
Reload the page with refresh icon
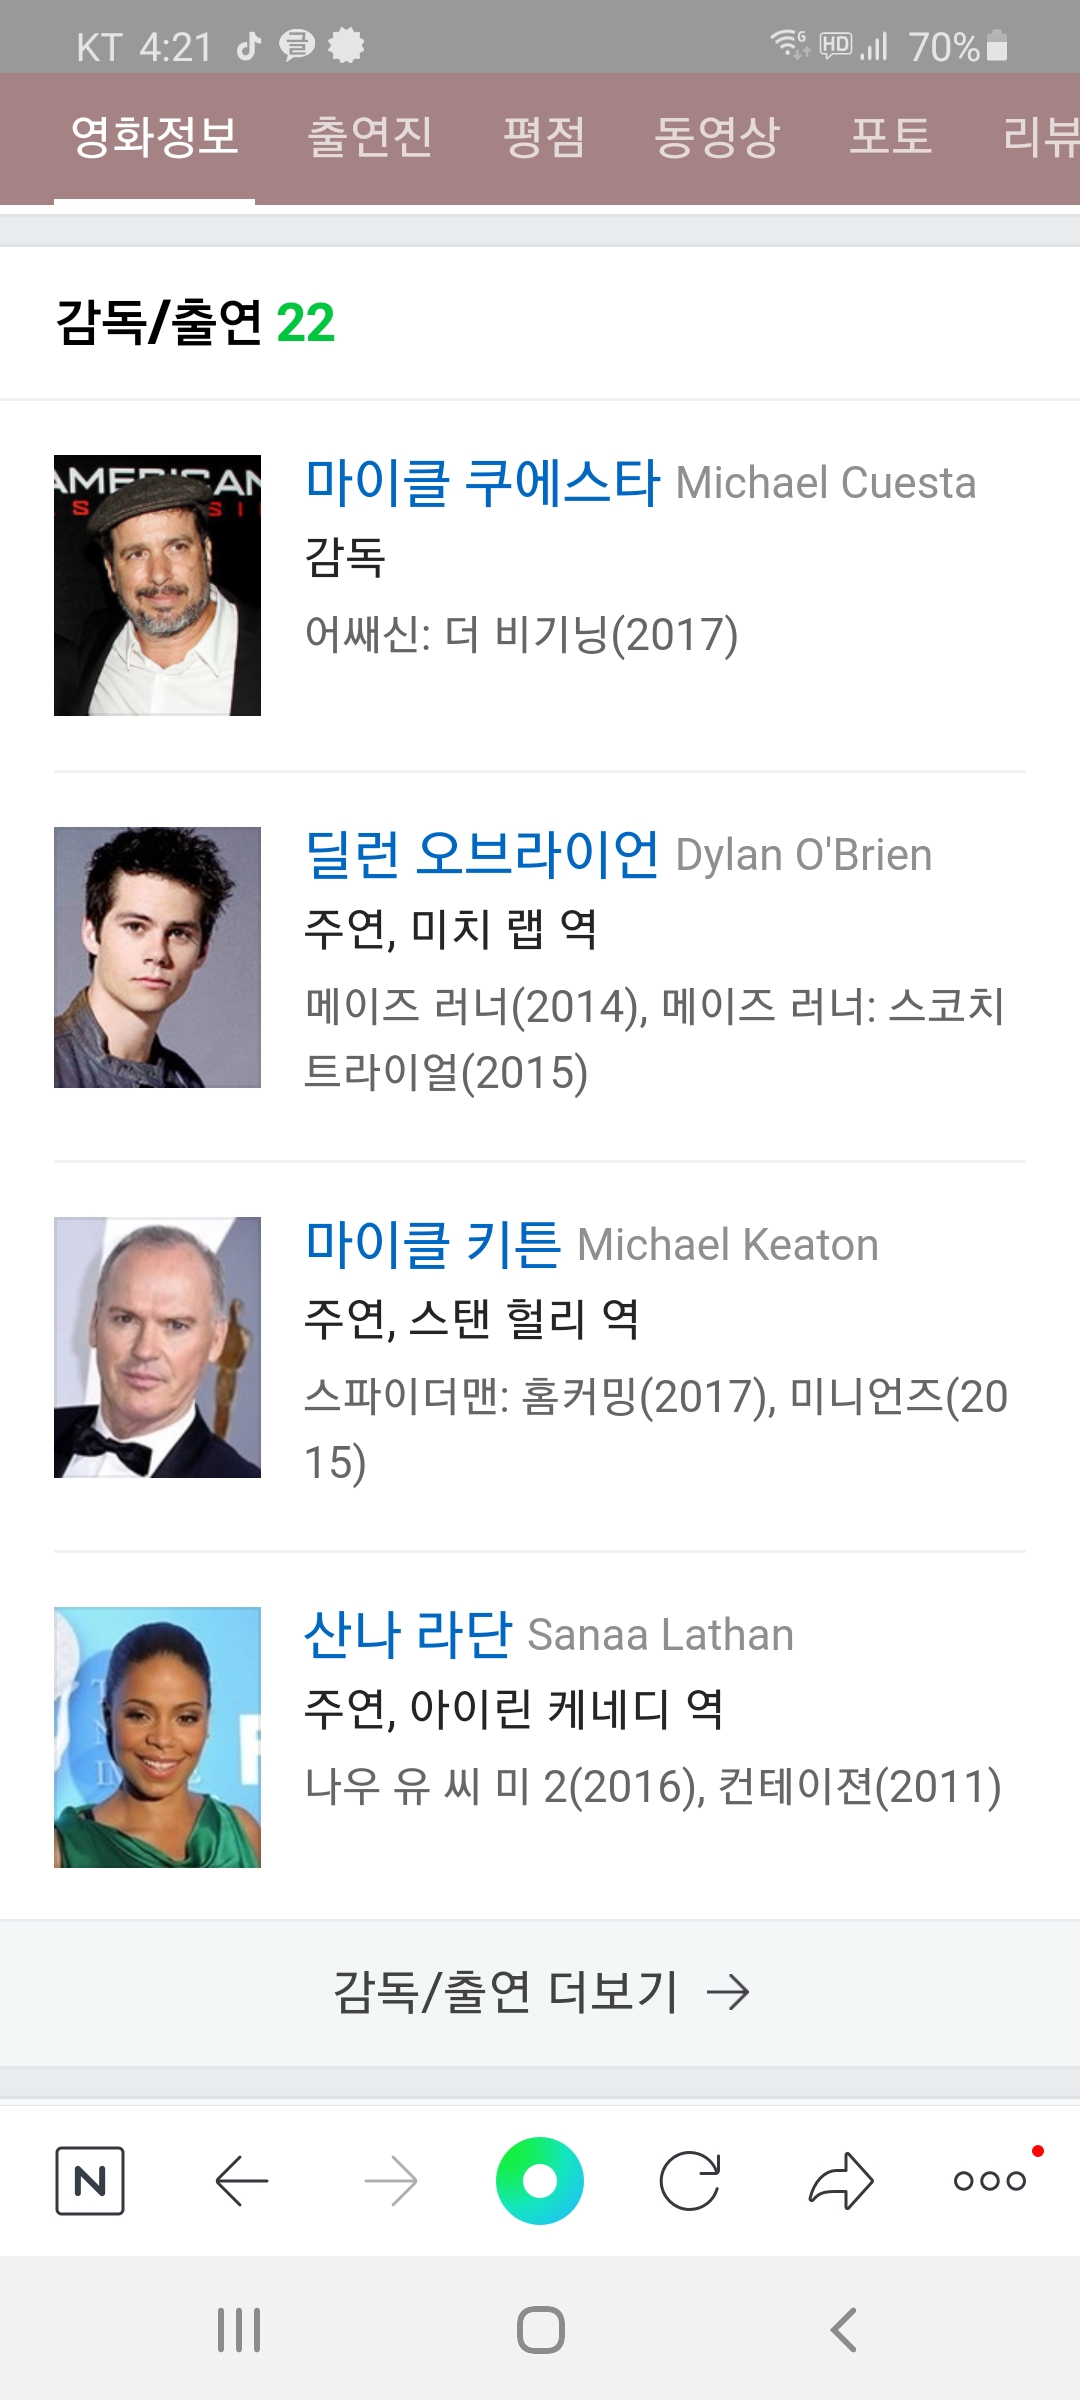pos(690,2180)
